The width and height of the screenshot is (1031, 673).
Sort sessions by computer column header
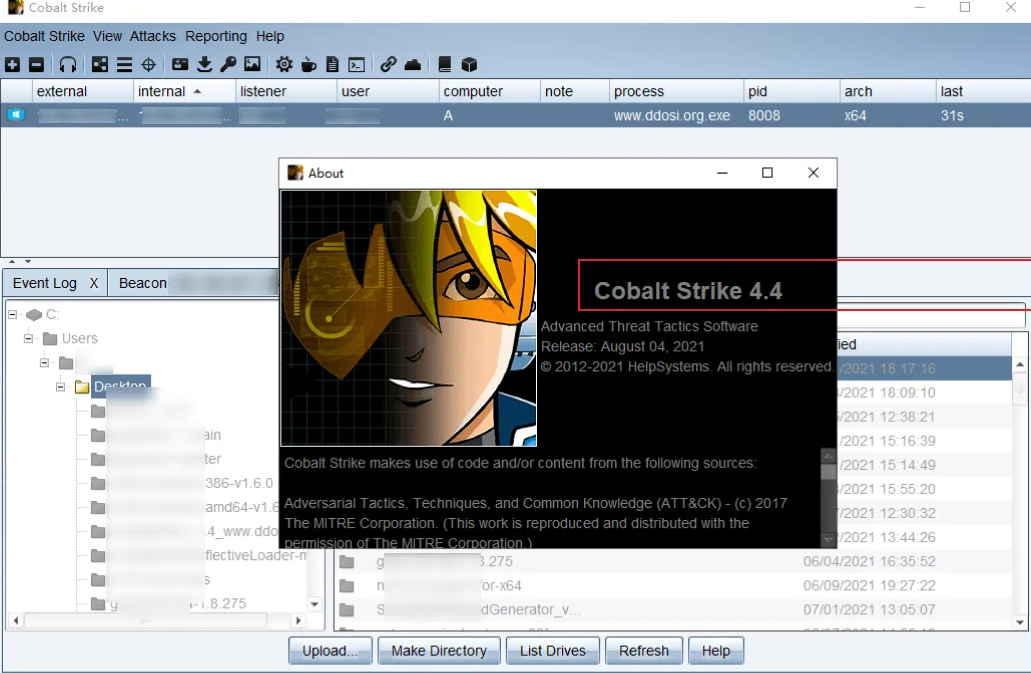pyautogui.click(x=490, y=91)
